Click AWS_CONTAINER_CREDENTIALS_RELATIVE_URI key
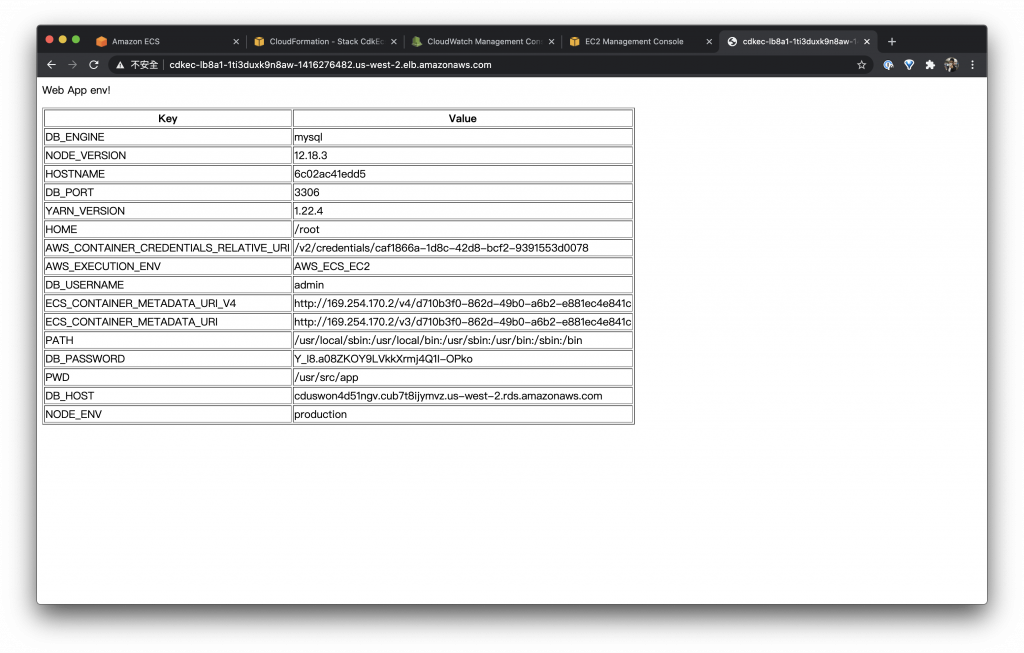 pyautogui.click(x=168, y=247)
